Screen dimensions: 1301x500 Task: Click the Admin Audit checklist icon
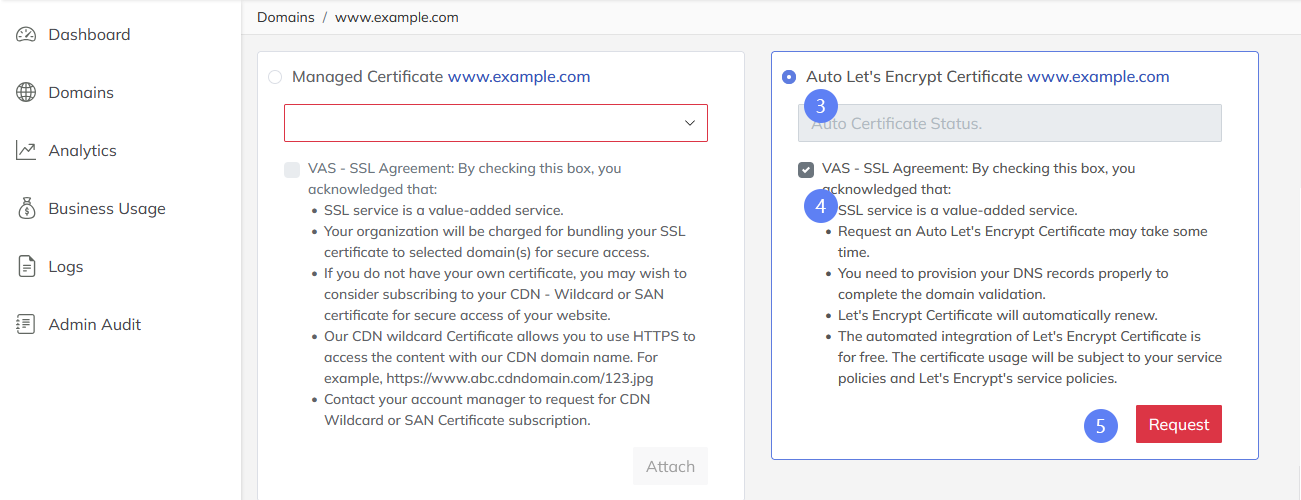[x=26, y=325]
